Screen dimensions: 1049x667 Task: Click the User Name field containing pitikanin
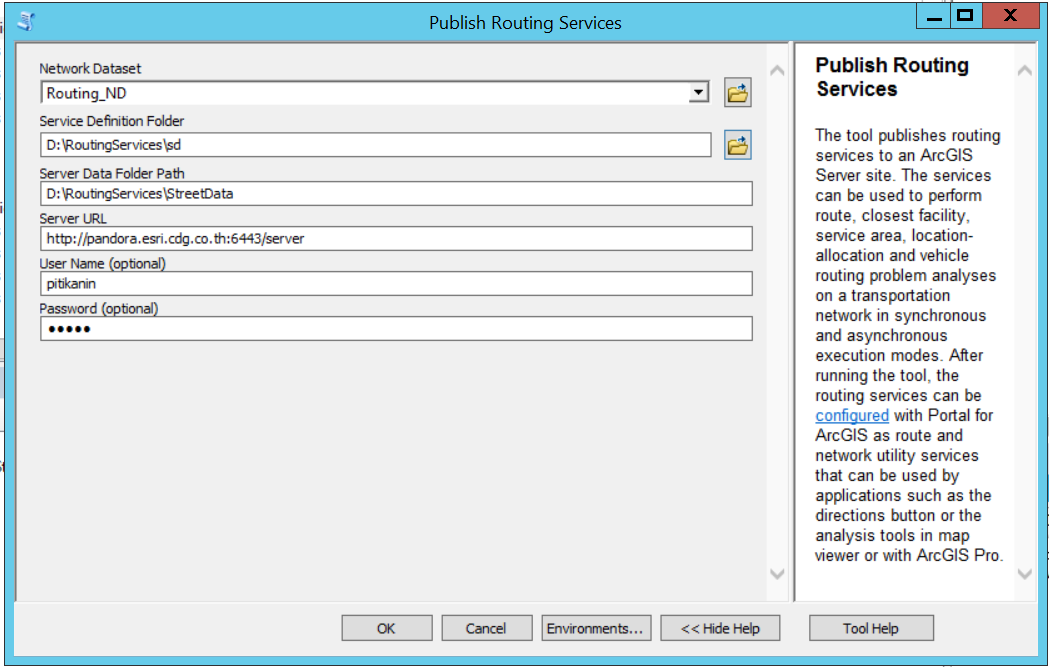[x=396, y=284]
